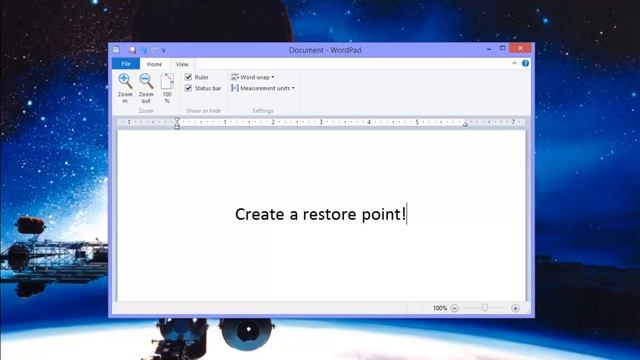Click the Undo arrow in quick access toolbar
Viewport: 640px width, 360px height.
point(144,50)
